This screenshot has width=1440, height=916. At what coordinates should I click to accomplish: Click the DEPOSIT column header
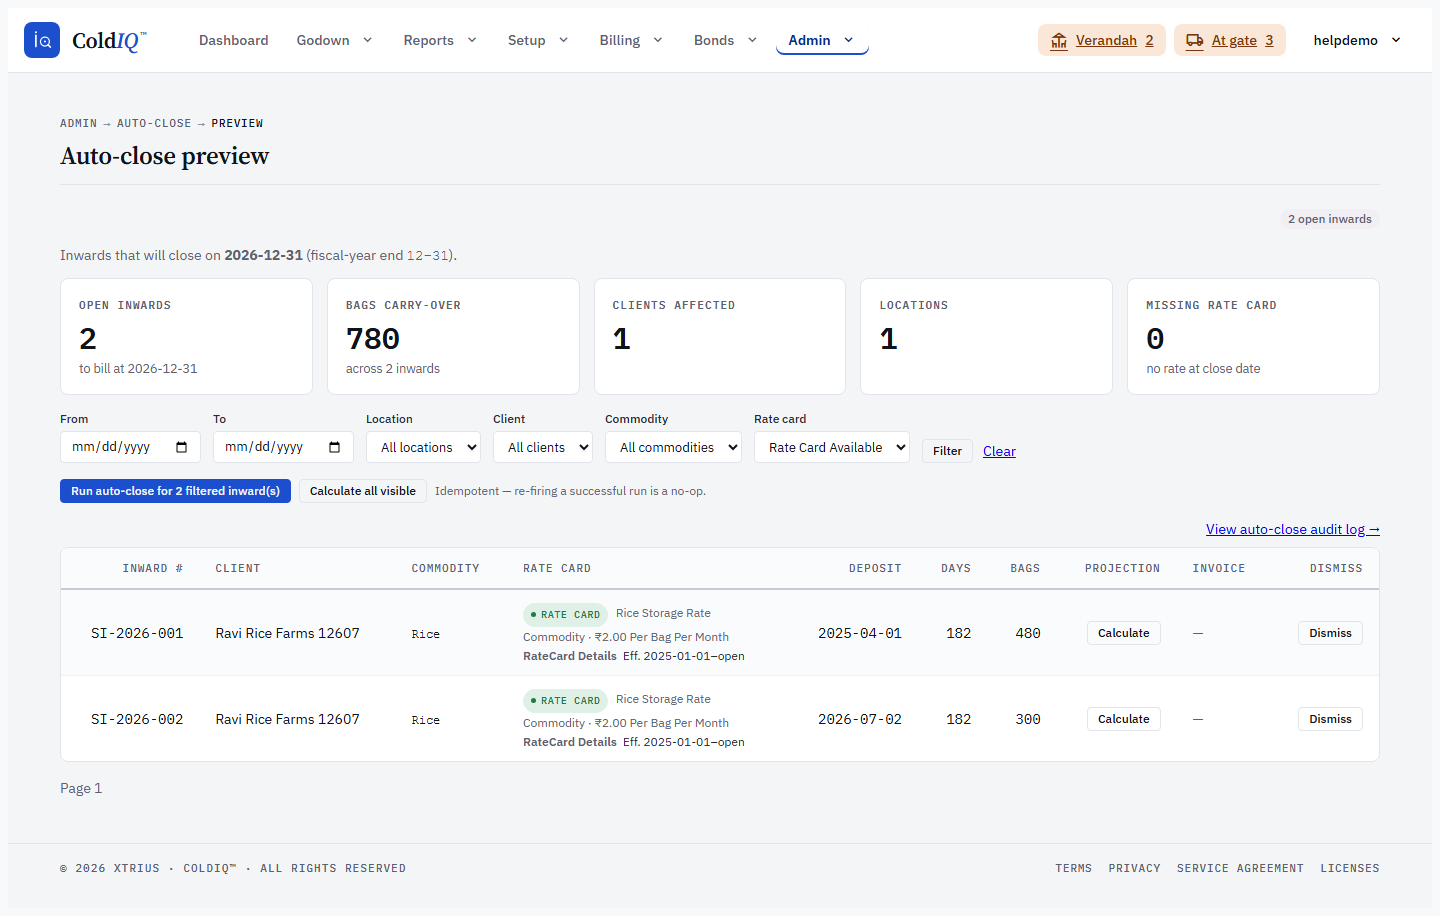pos(875,568)
